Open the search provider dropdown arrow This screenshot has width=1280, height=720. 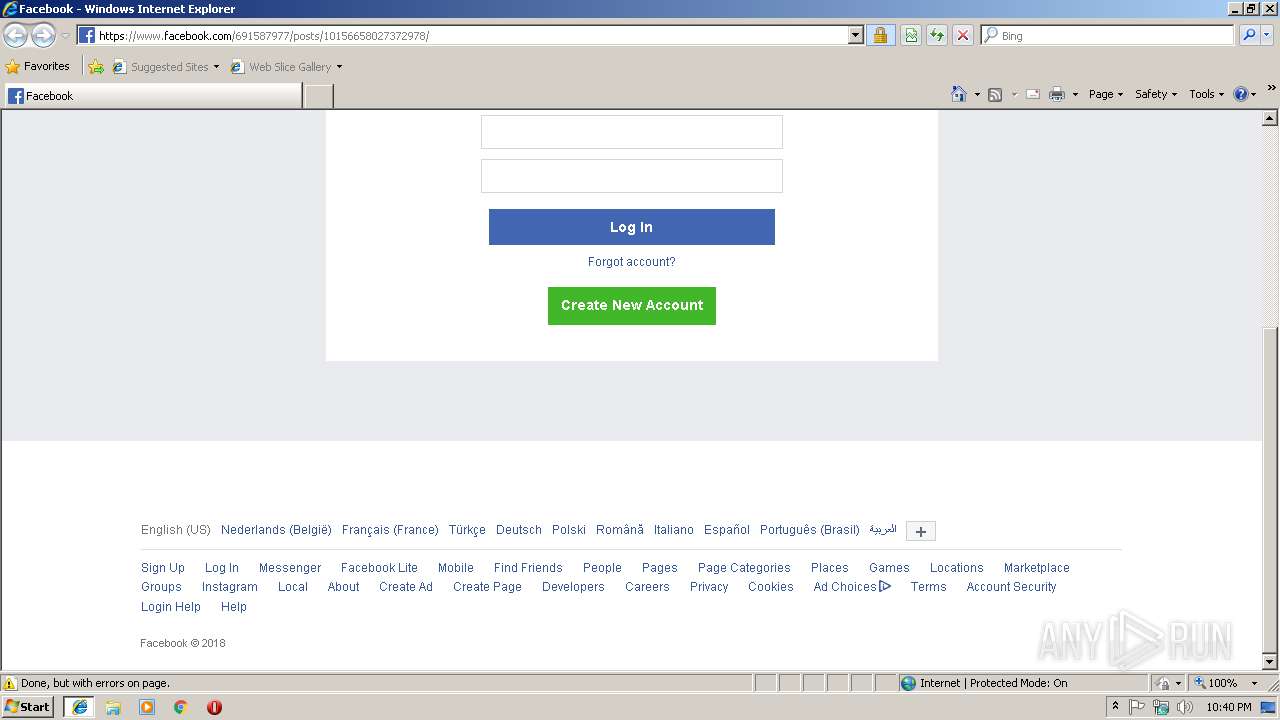pyautogui.click(x=1269, y=35)
